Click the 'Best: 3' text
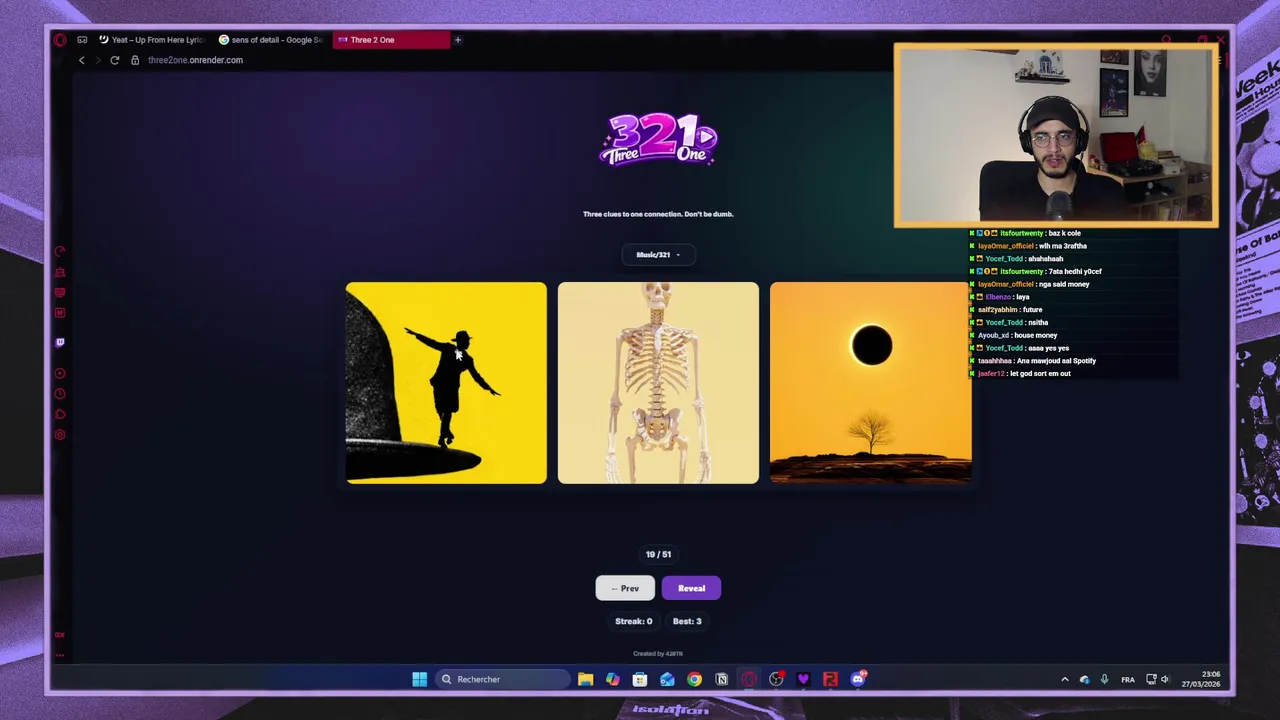Image resolution: width=1280 pixels, height=720 pixels. tap(687, 621)
